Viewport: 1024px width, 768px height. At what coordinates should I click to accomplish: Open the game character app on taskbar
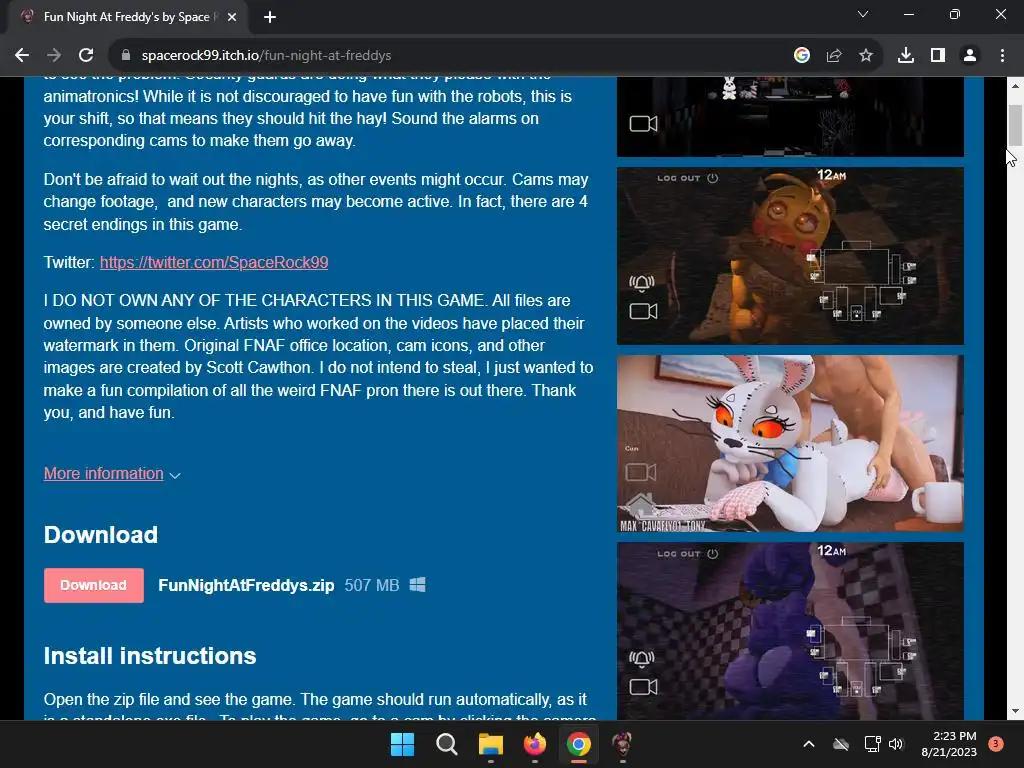tap(622, 744)
